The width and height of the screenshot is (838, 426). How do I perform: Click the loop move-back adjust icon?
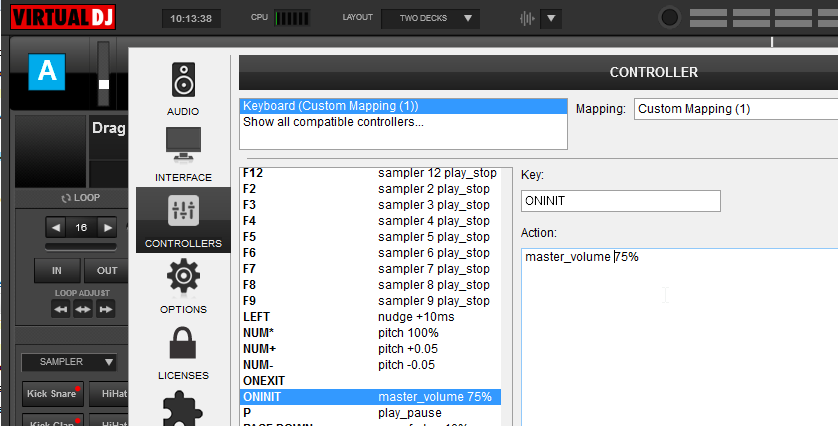point(60,309)
